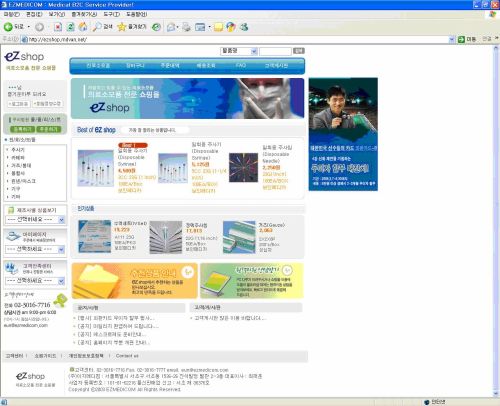Screen dimensions: 500x406
Task: Click the colorful research toolbar icon
Action: pos(231,27)
